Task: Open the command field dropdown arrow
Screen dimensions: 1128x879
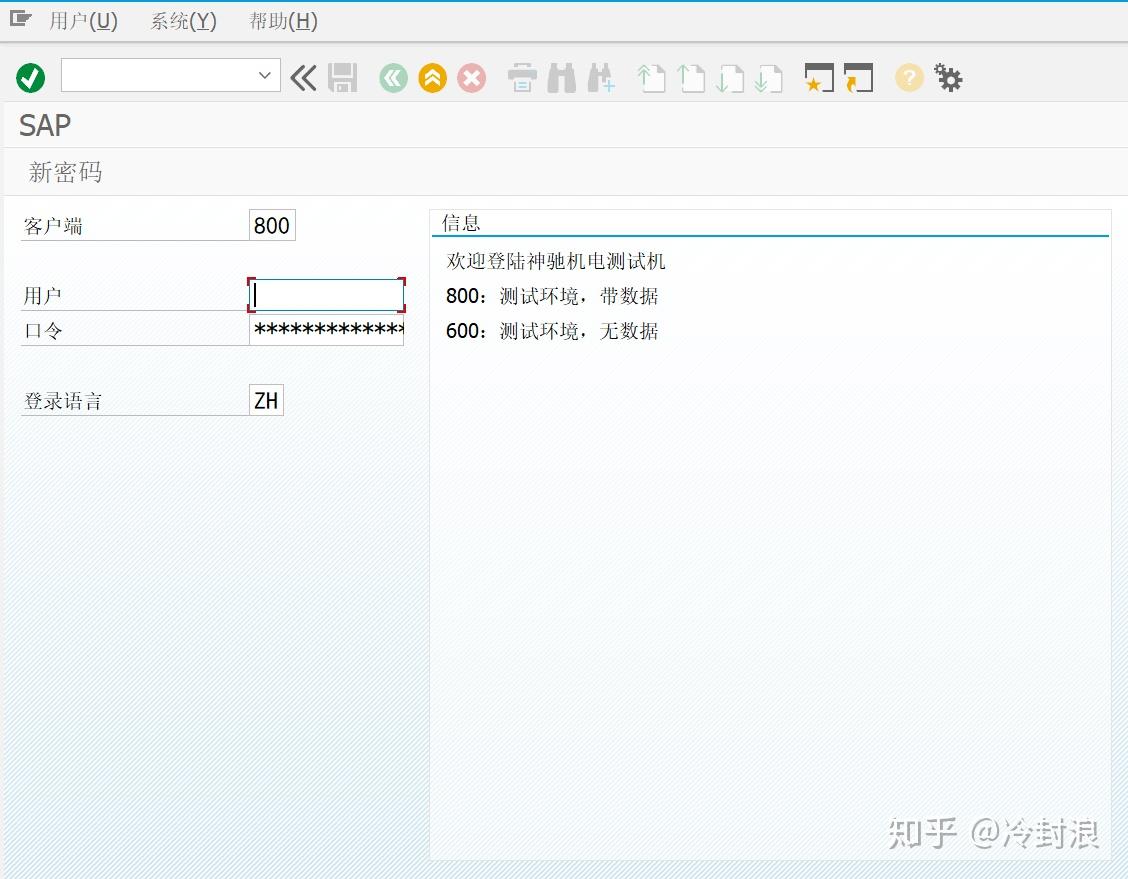Action: (263, 75)
